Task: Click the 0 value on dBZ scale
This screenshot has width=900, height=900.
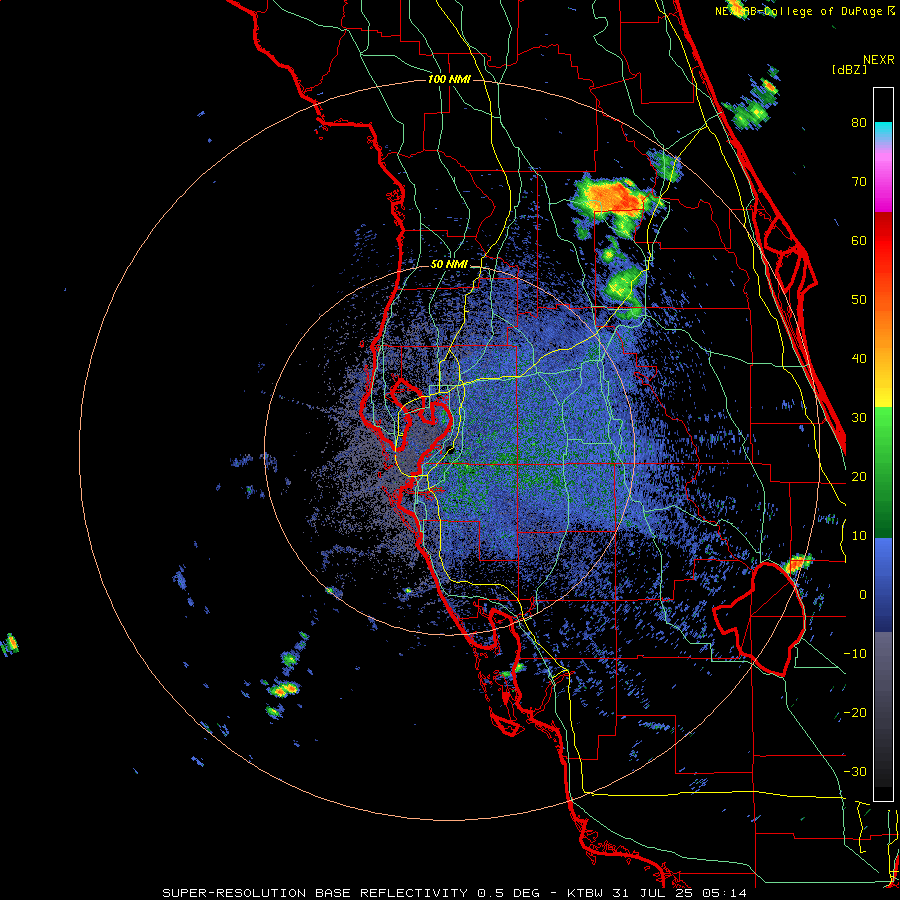Action: point(863,595)
